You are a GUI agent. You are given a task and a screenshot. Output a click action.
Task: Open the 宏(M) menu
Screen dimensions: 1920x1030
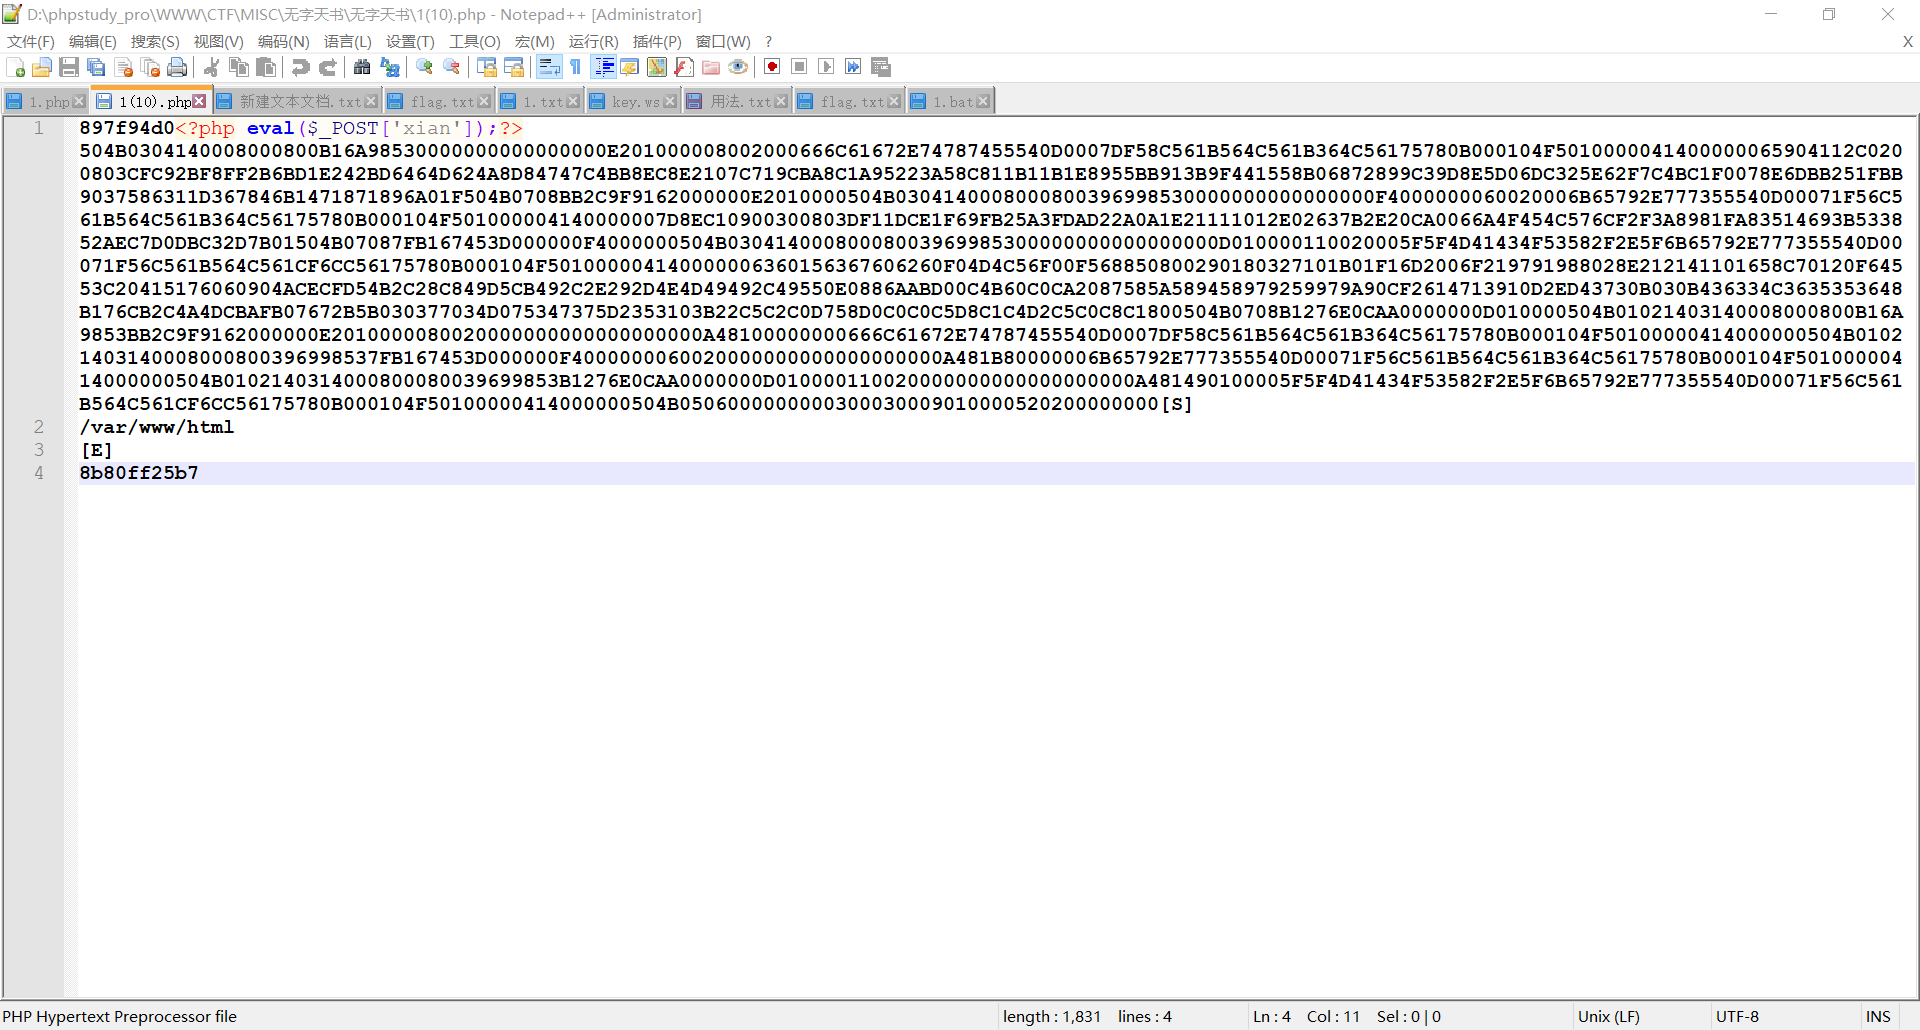pos(535,41)
